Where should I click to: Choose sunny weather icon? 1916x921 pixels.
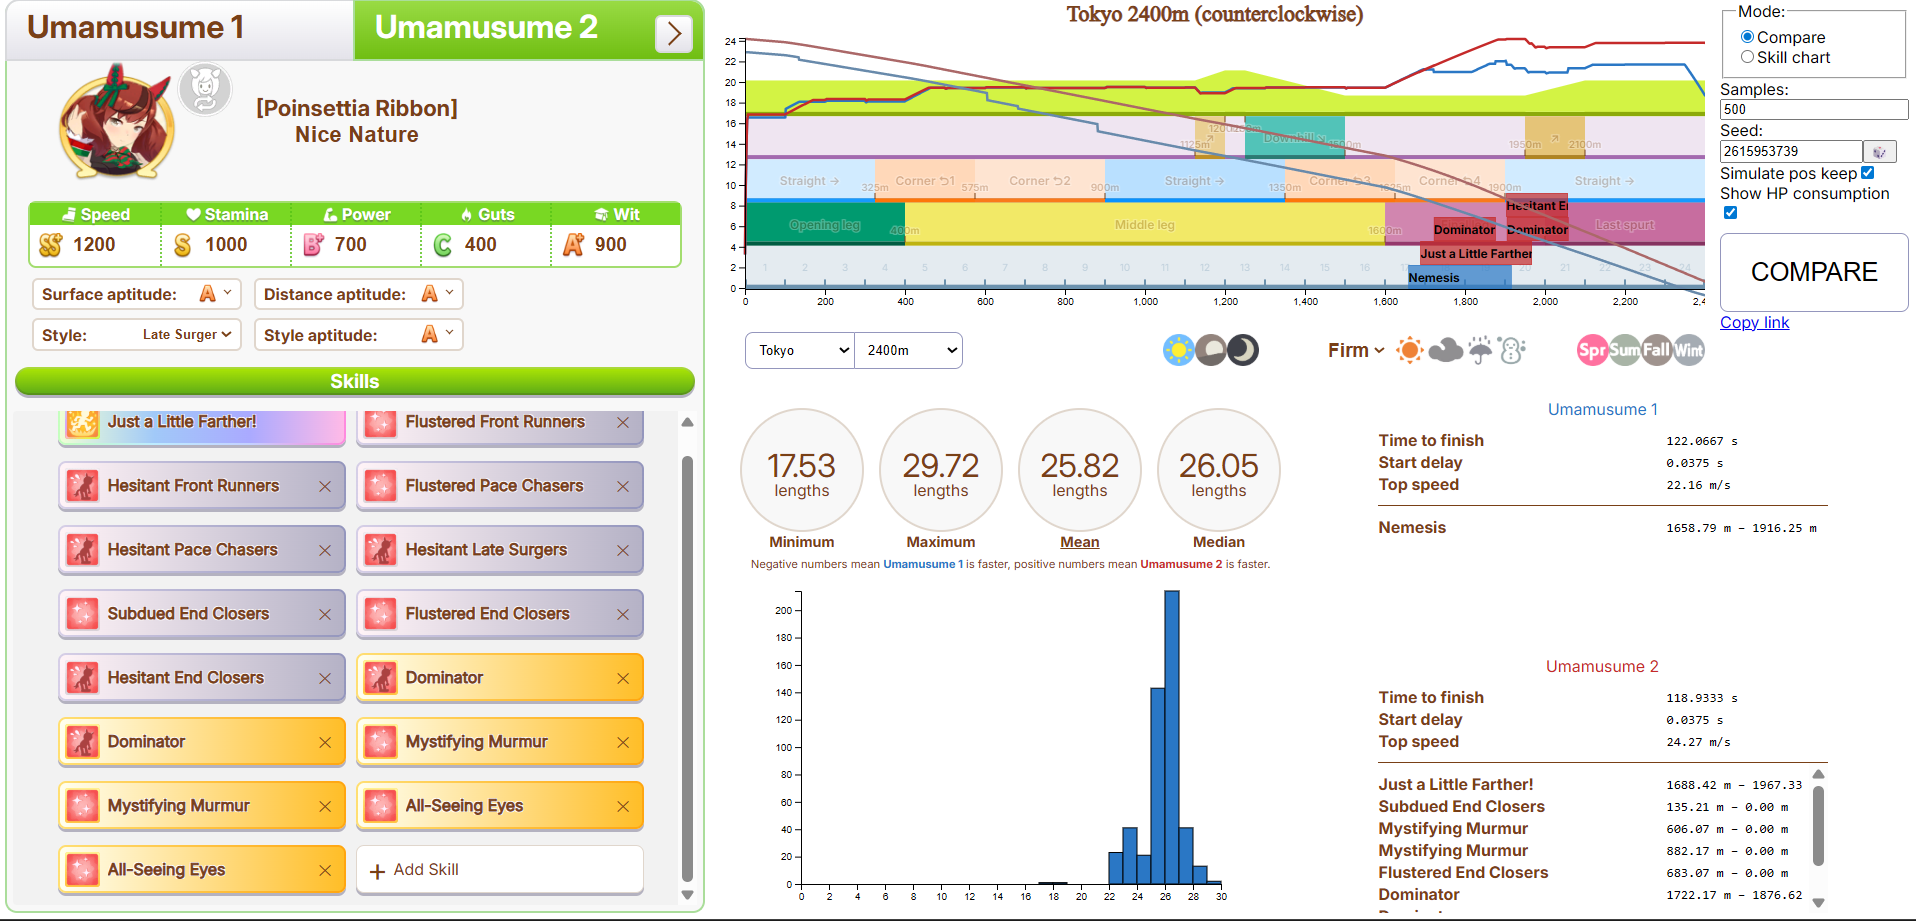(1410, 350)
